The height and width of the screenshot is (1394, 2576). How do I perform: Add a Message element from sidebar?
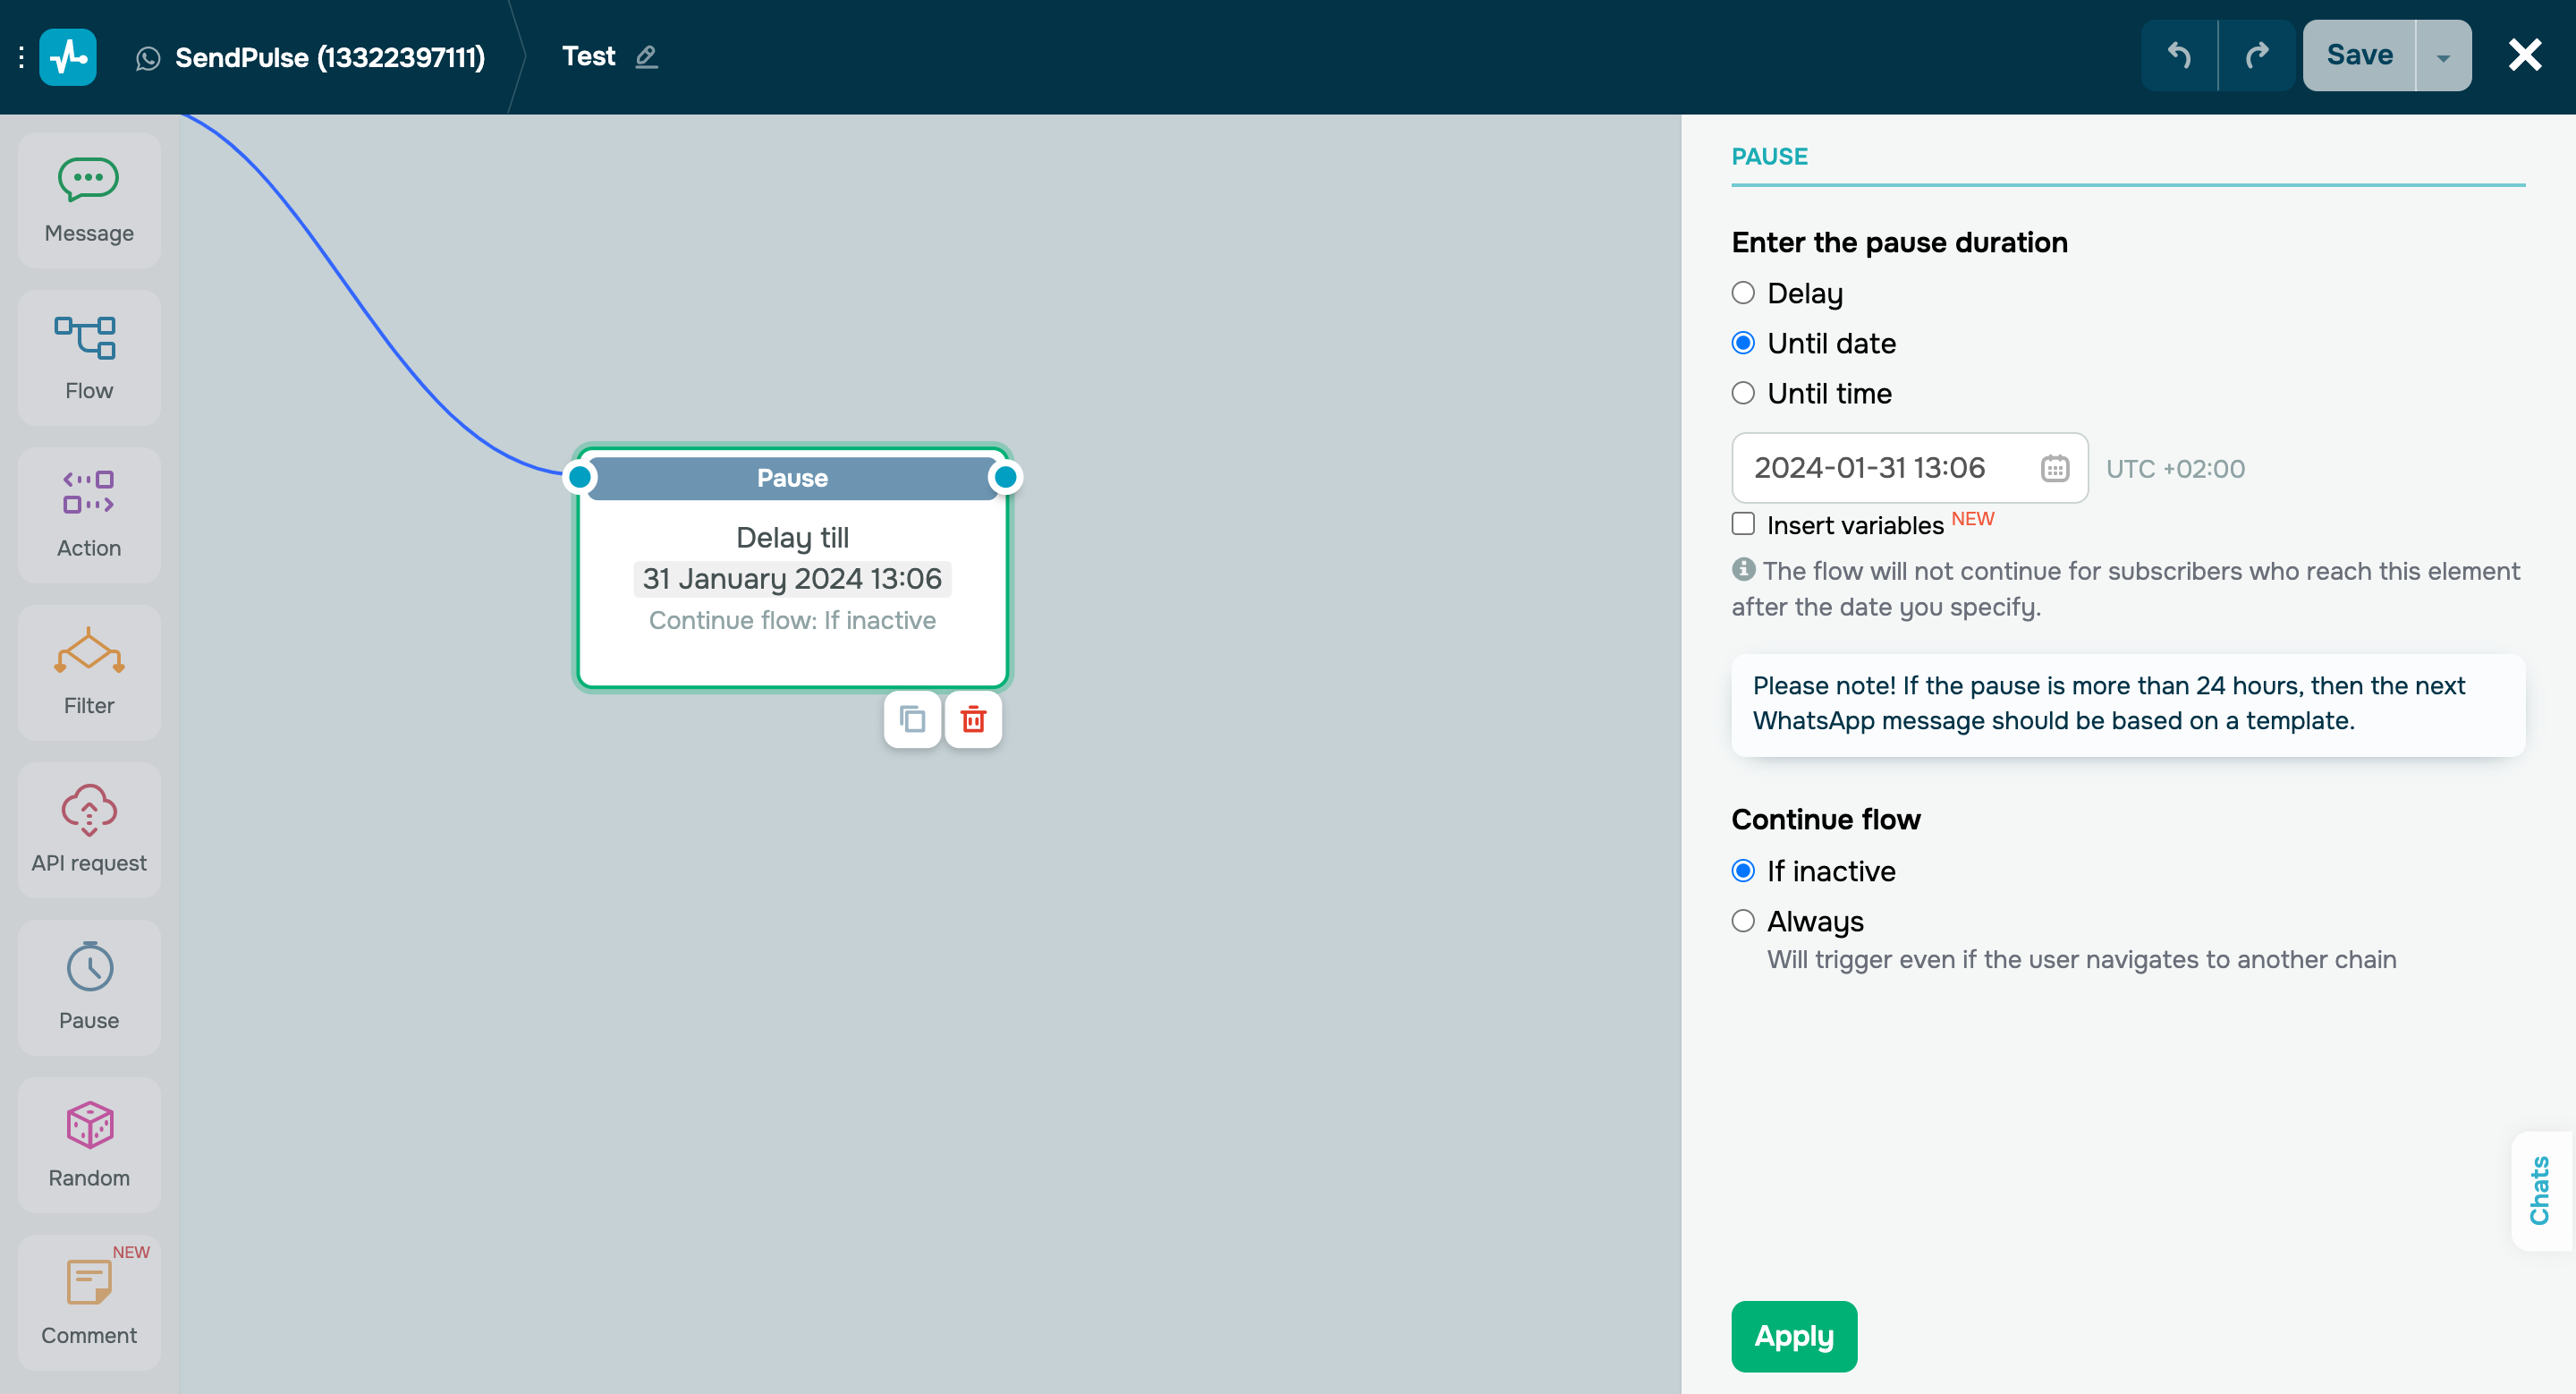pyautogui.click(x=88, y=199)
